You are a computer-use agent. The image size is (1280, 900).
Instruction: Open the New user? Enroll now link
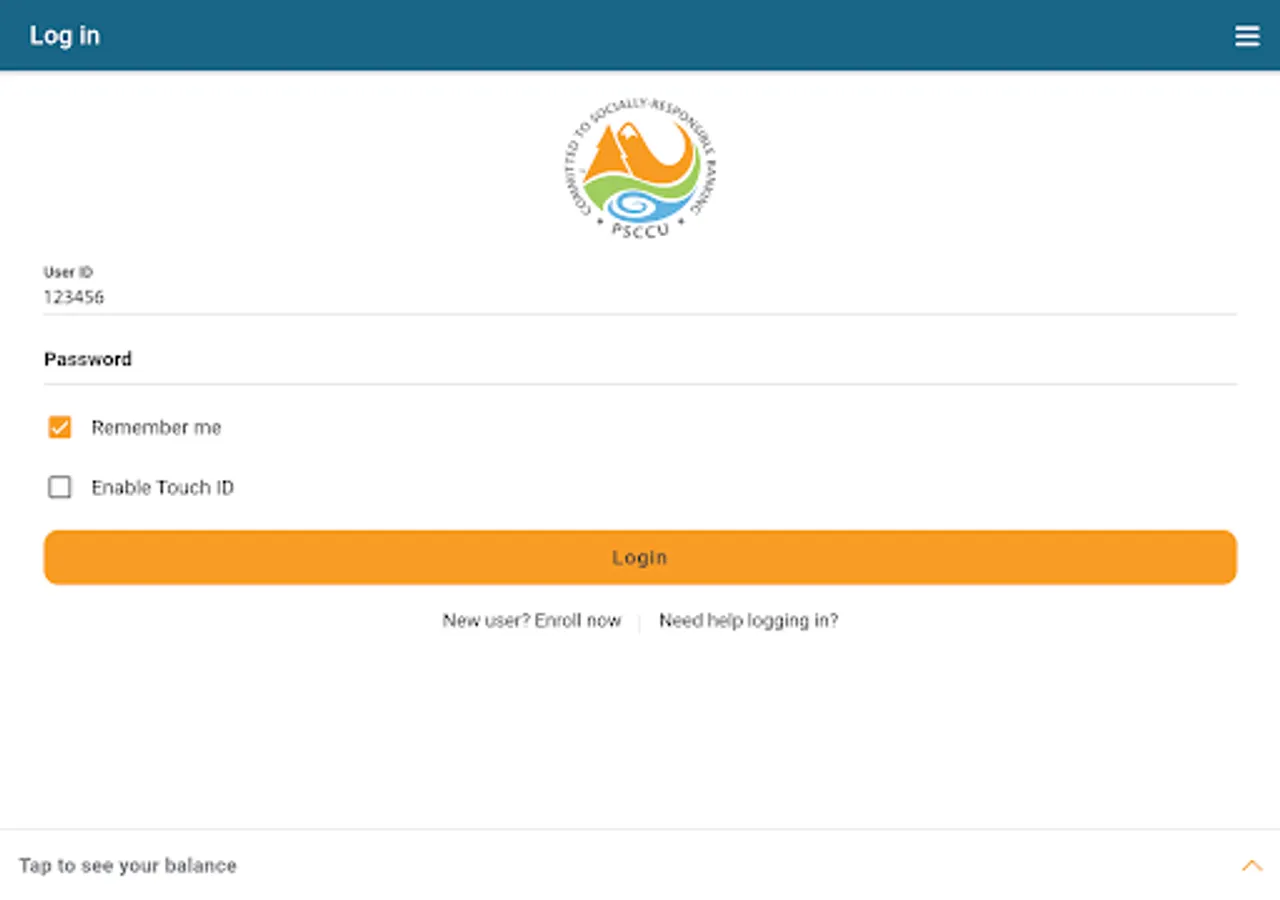[532, 620]
